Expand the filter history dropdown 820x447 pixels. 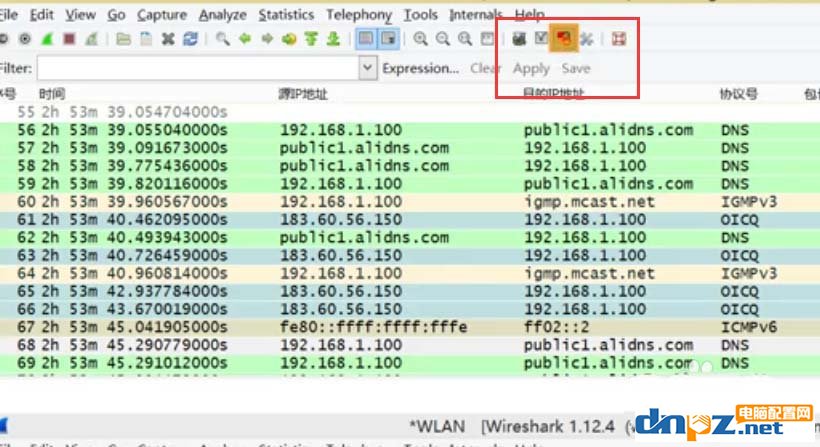pos(368,68)
